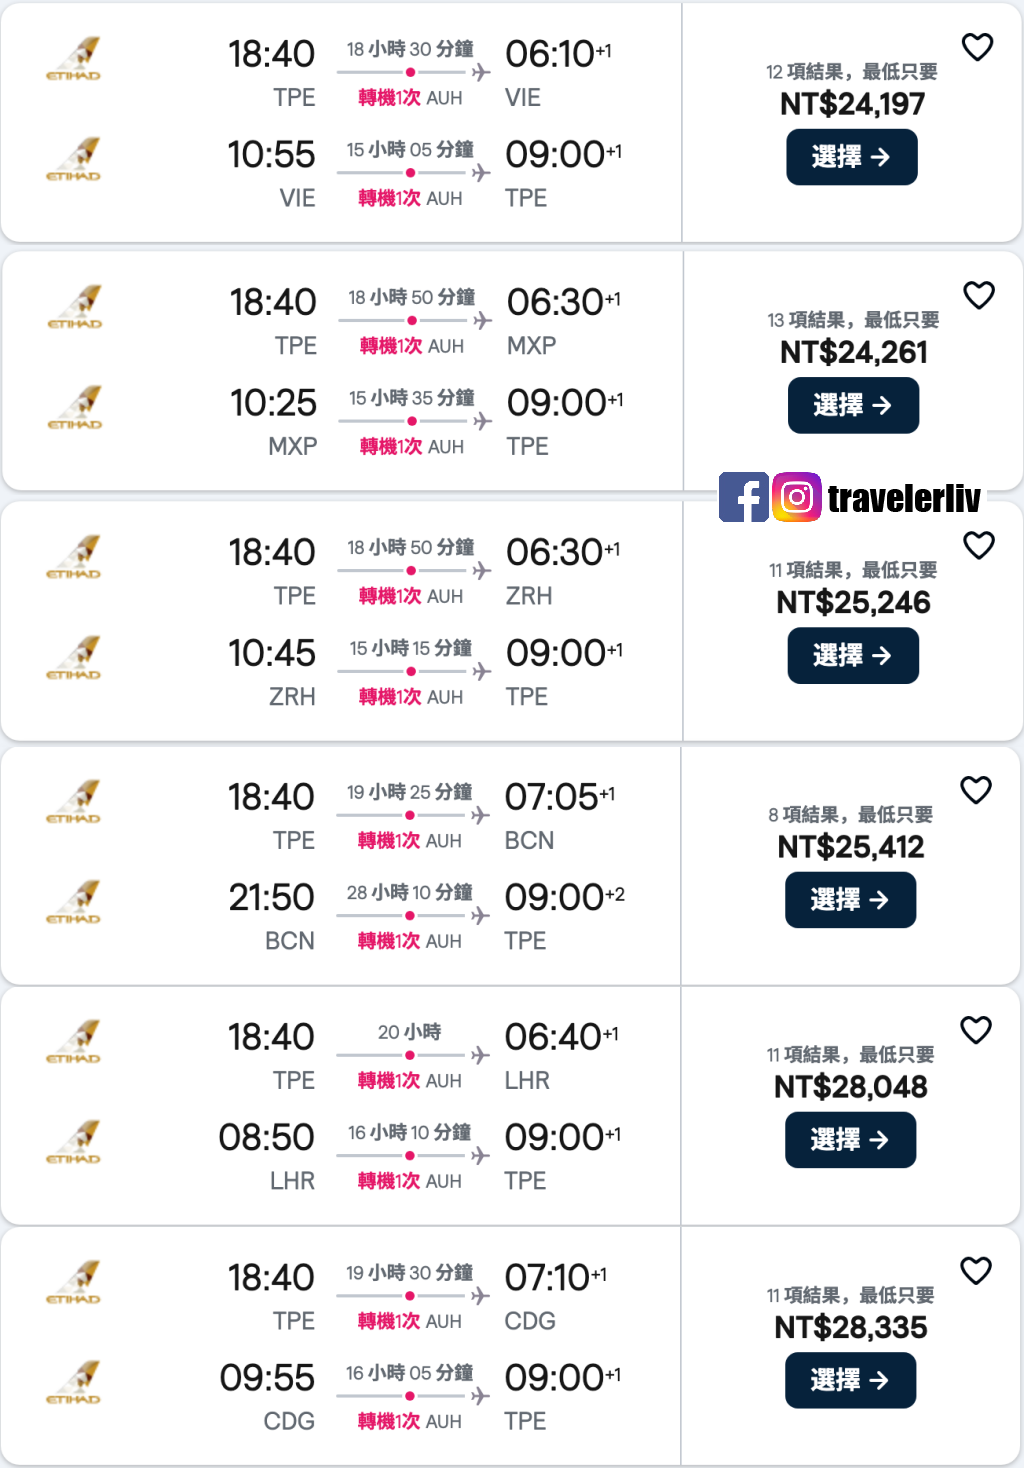Toggle heart on NT$25,246 Zurich flight
Screen dimensions: 1024x1468
[x=978, y=545]
